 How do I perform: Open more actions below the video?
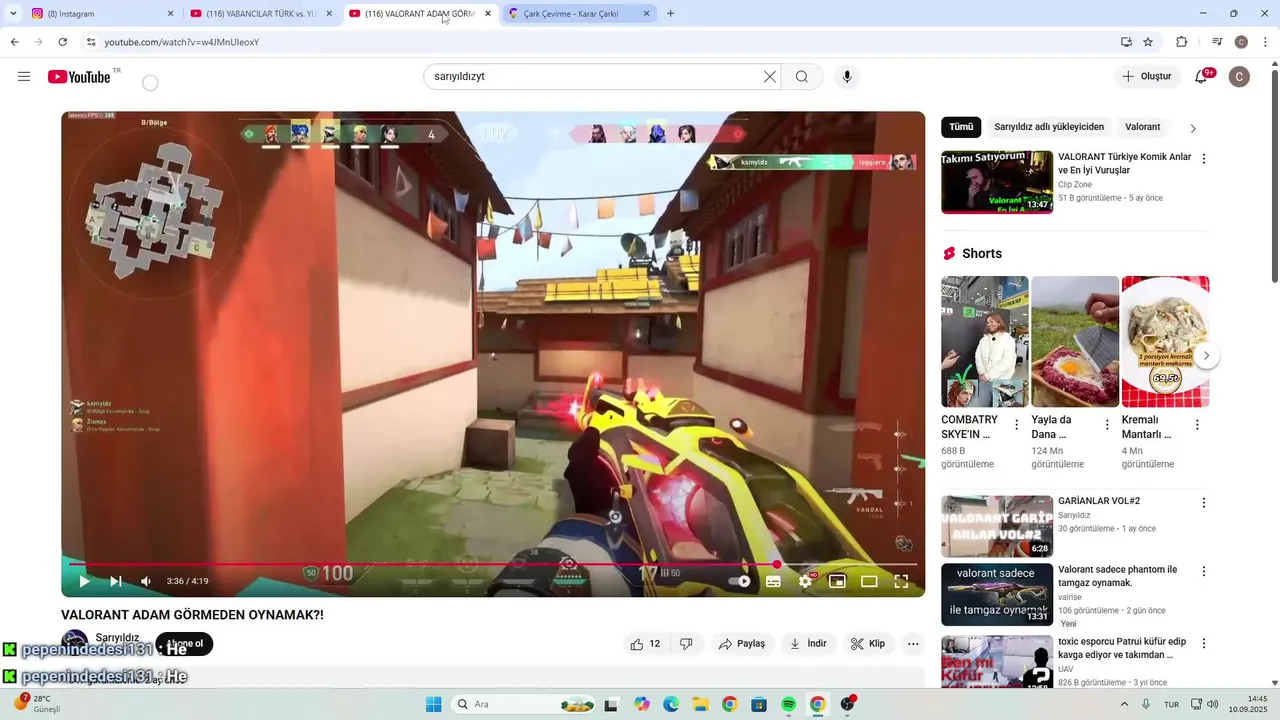[913, 644]
